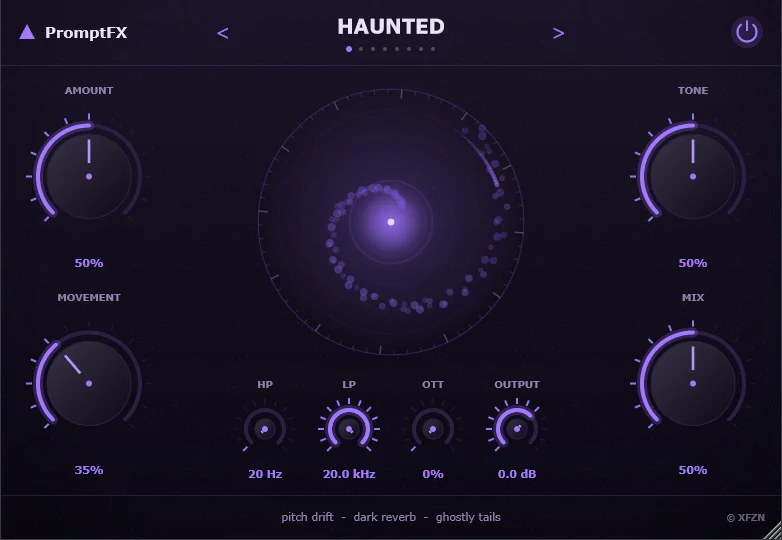Click the AMOUNT label
782x540 pixels.
(89, 90)
